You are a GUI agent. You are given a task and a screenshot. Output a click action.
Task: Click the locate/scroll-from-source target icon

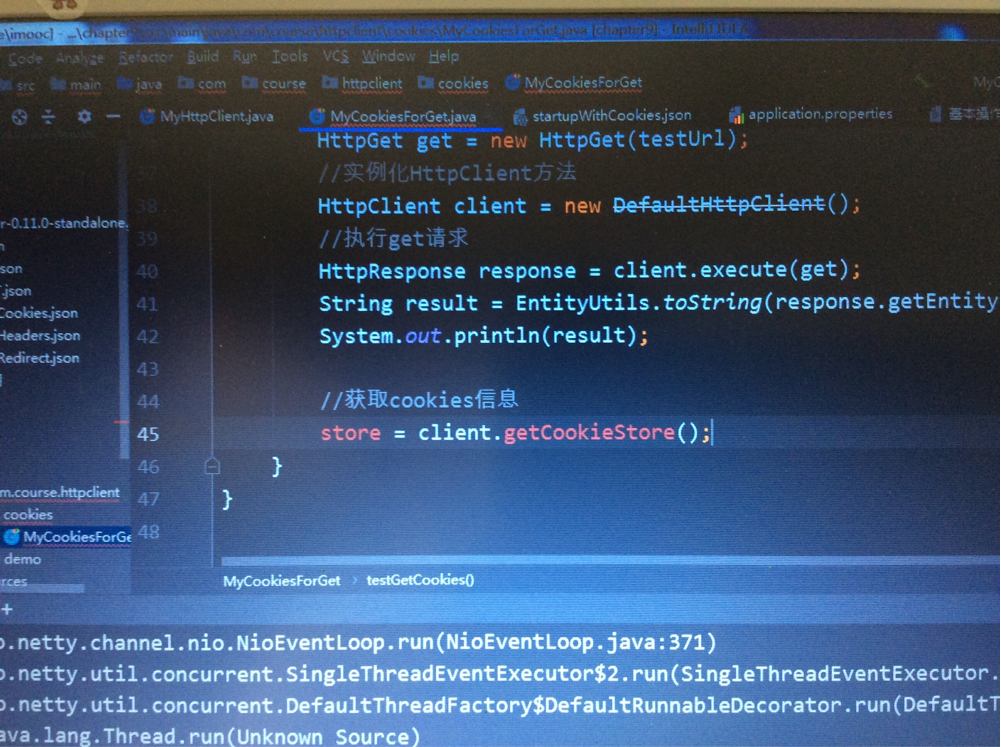(x=20, y=117)
